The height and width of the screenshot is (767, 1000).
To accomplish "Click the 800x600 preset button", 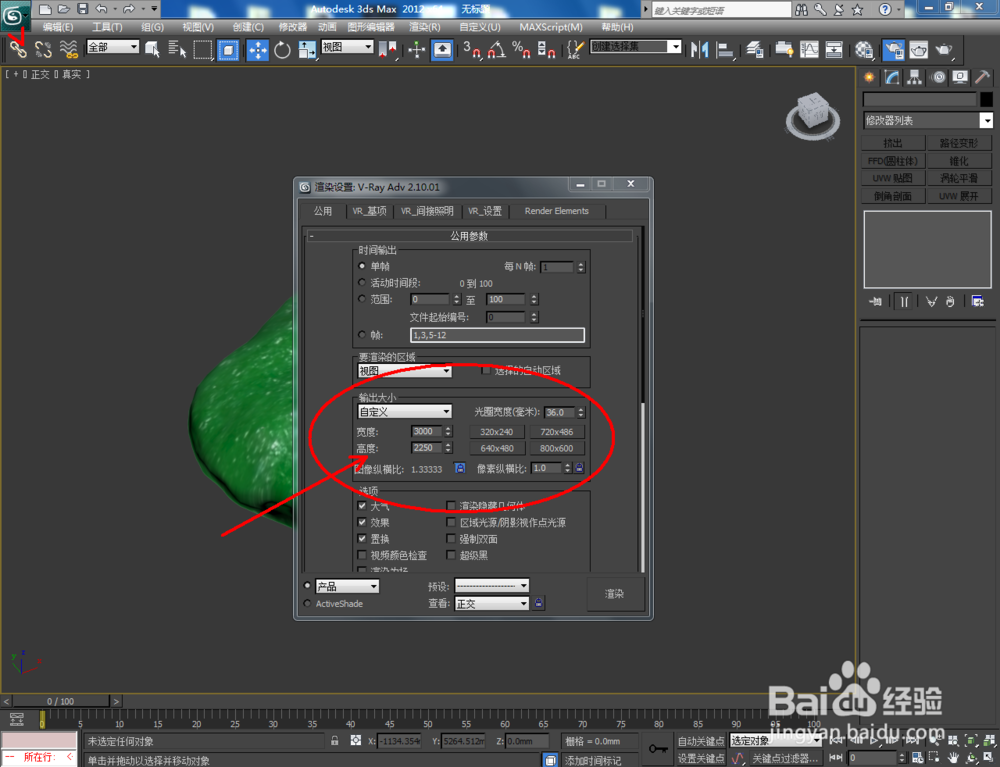I will click(556, 448).
